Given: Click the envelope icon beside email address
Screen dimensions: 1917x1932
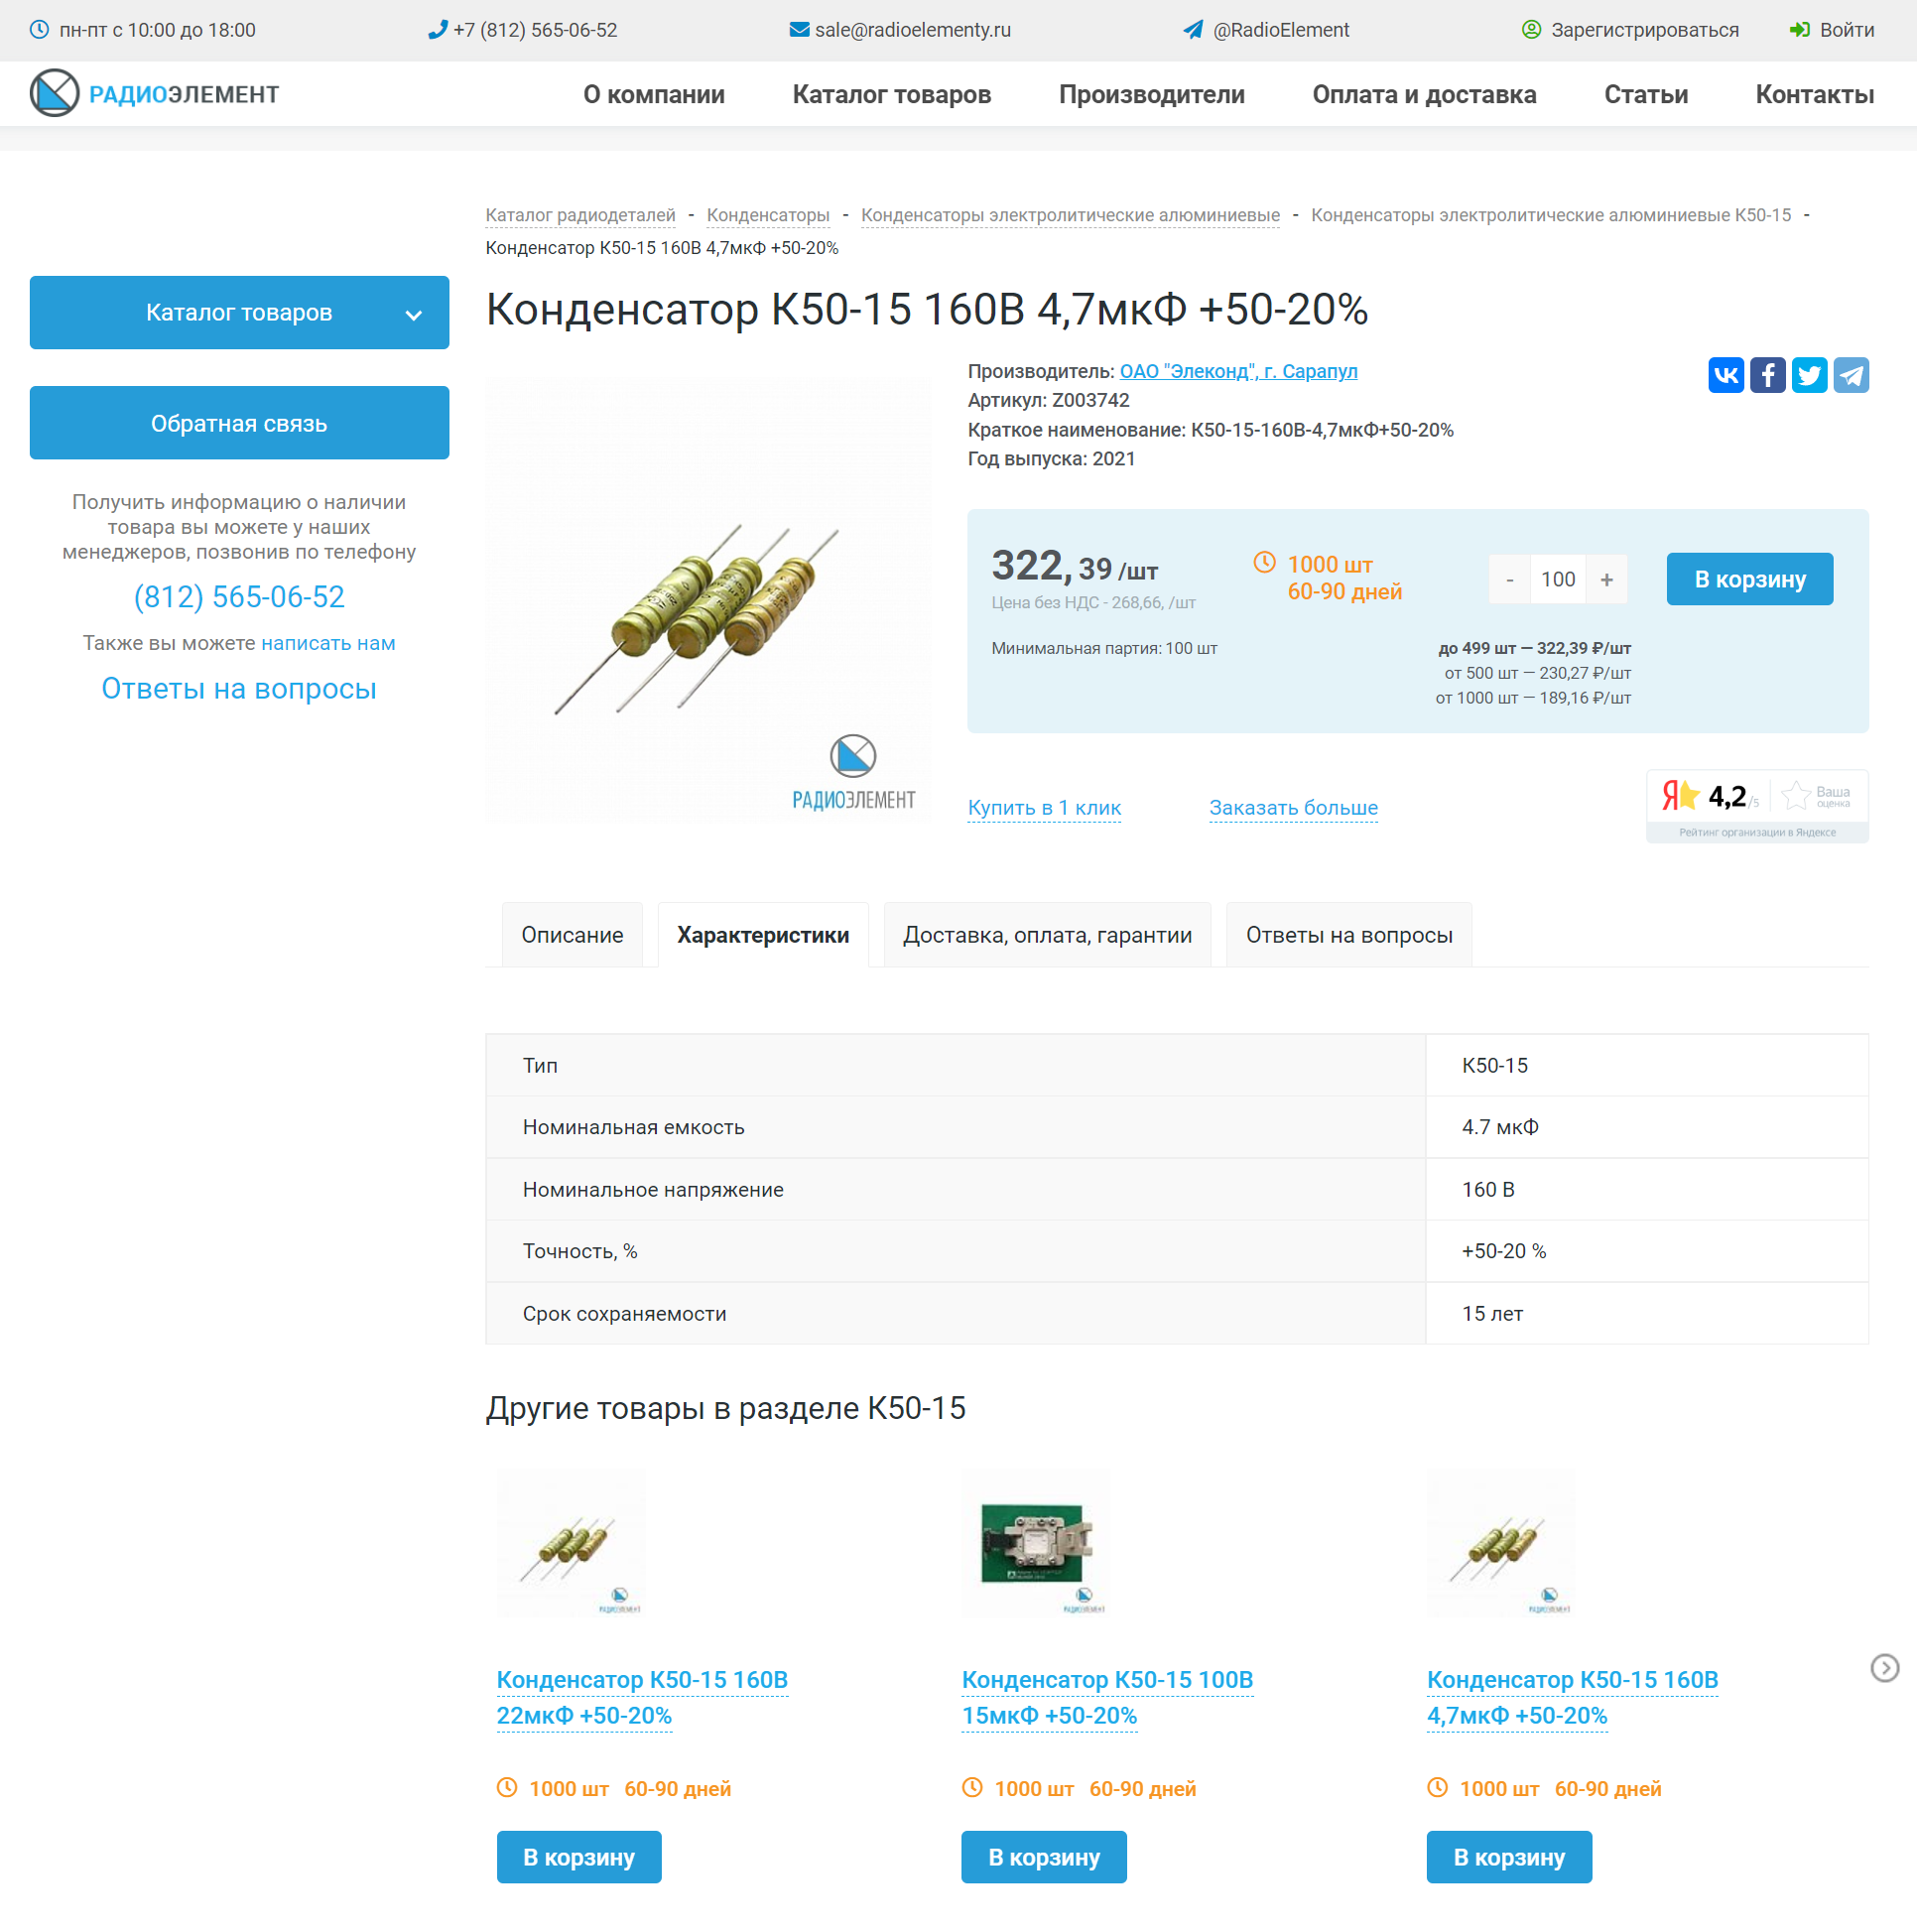Looking at the screenshot, I should point(799,30).
